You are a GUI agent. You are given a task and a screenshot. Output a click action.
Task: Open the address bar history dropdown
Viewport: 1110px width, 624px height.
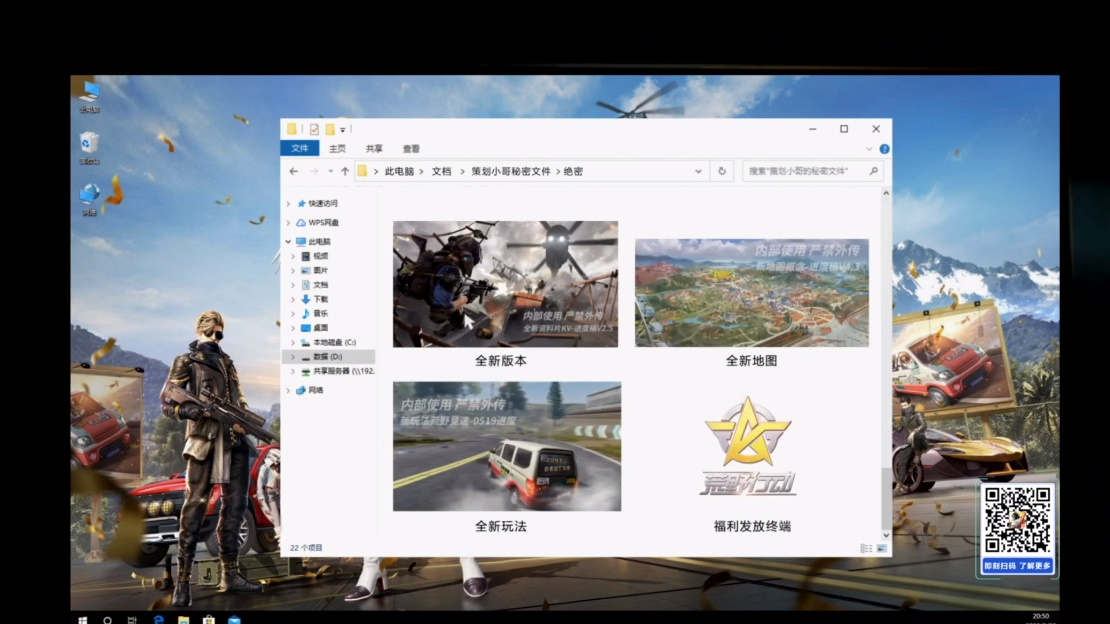click(706, 171)
